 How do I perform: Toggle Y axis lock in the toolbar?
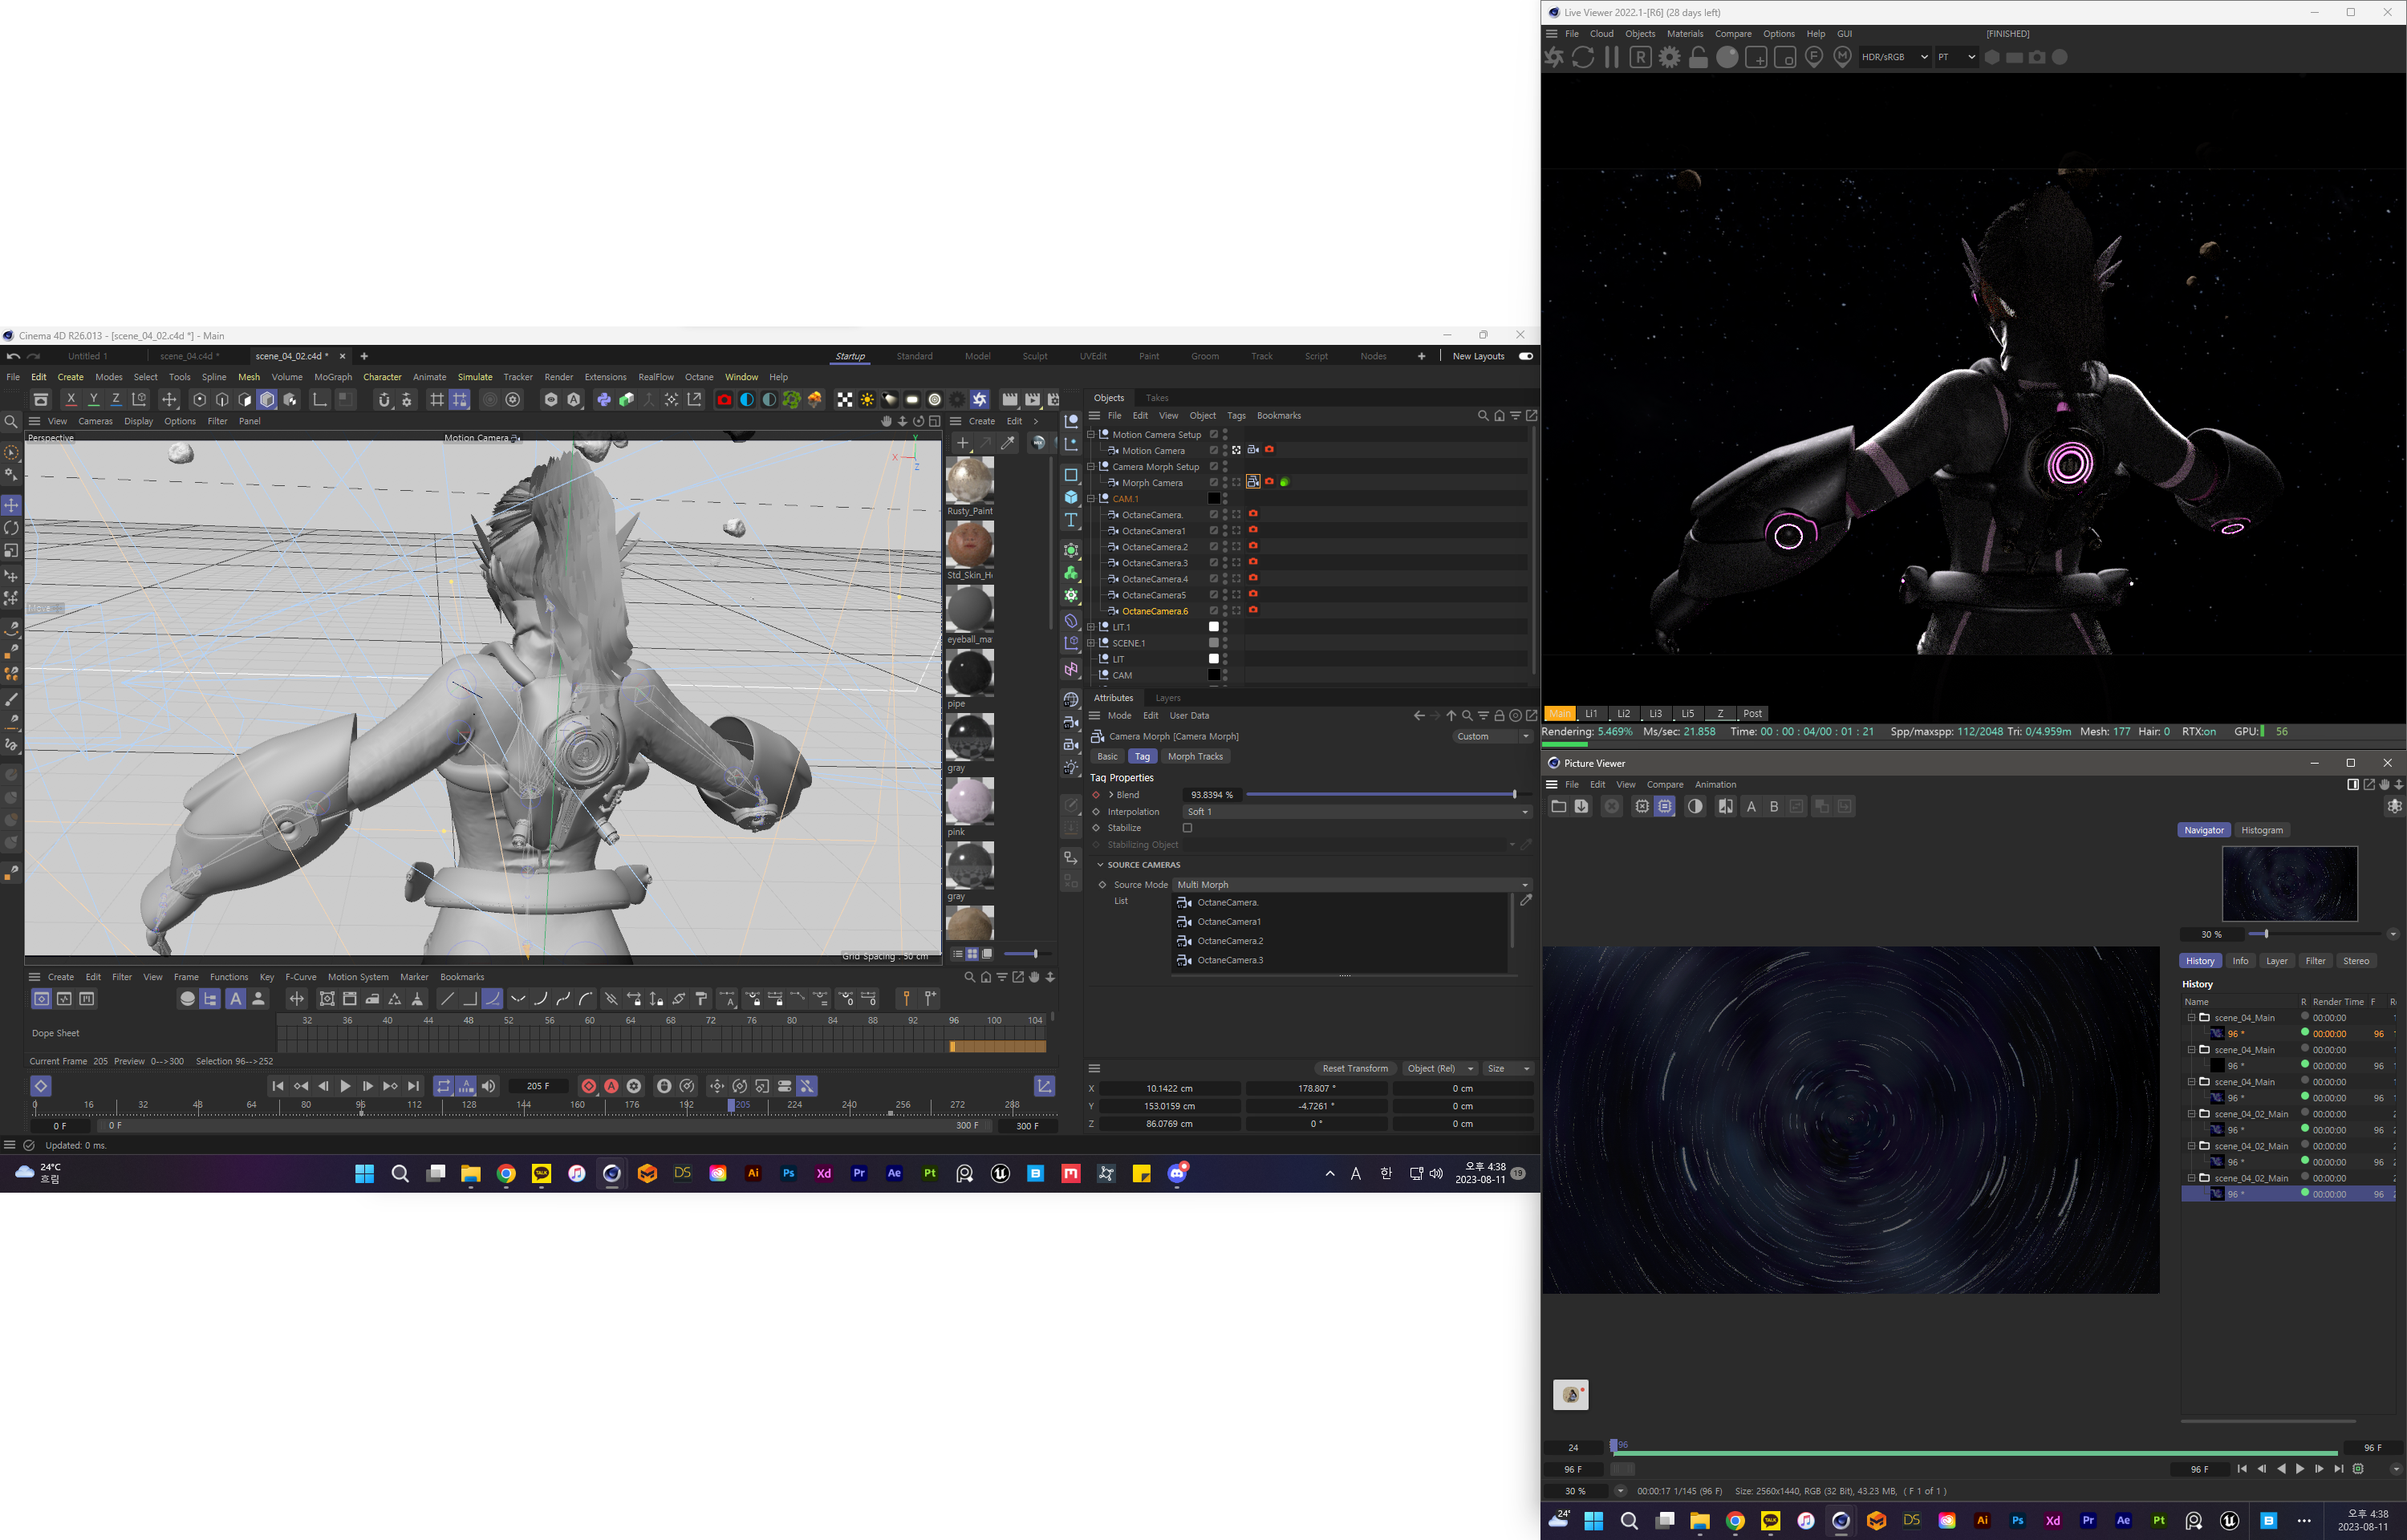coord(94,400)
